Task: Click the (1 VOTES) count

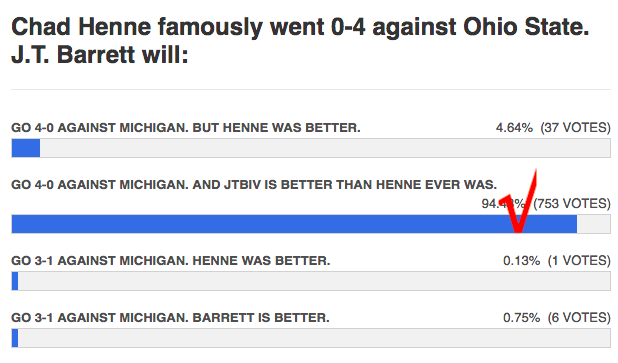Action: [x=579, y=261]
